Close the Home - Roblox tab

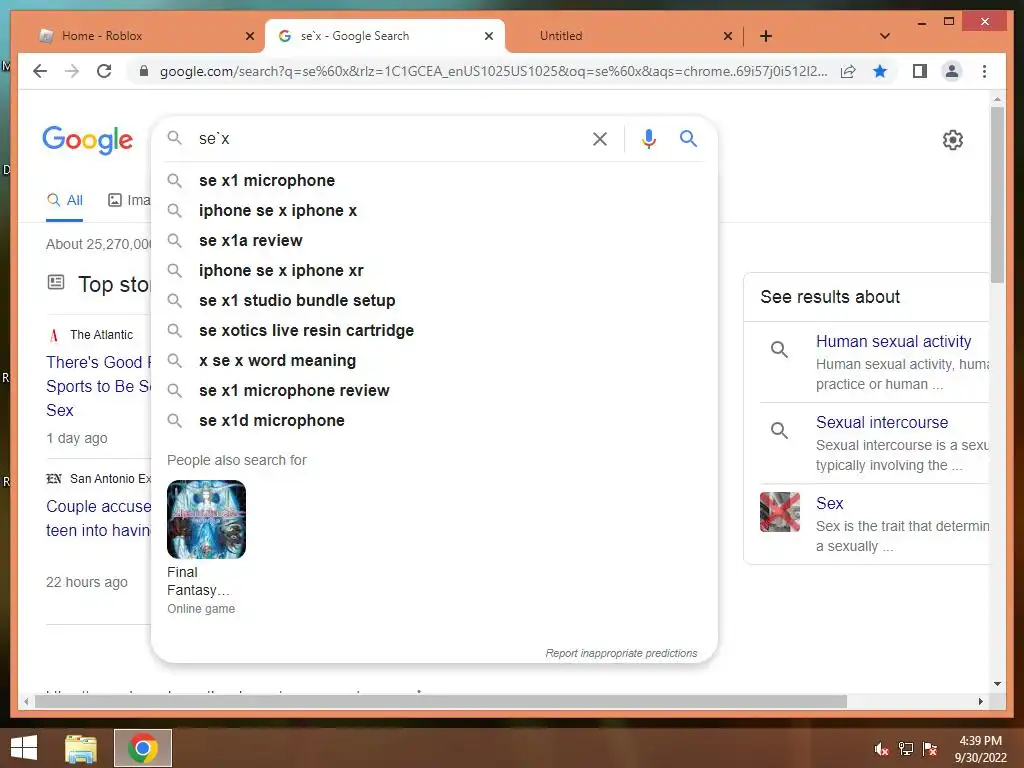coord(249,36)
